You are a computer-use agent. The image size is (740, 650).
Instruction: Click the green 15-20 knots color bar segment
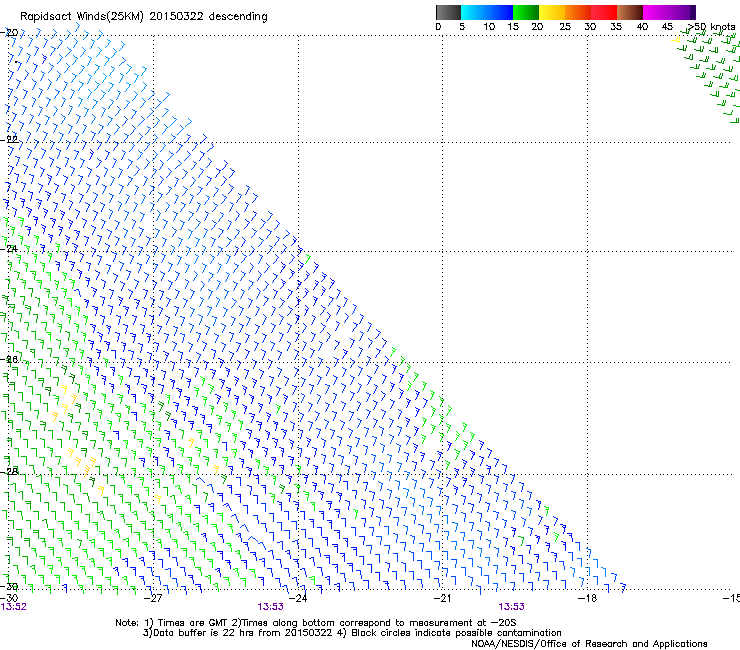[526, 12]
